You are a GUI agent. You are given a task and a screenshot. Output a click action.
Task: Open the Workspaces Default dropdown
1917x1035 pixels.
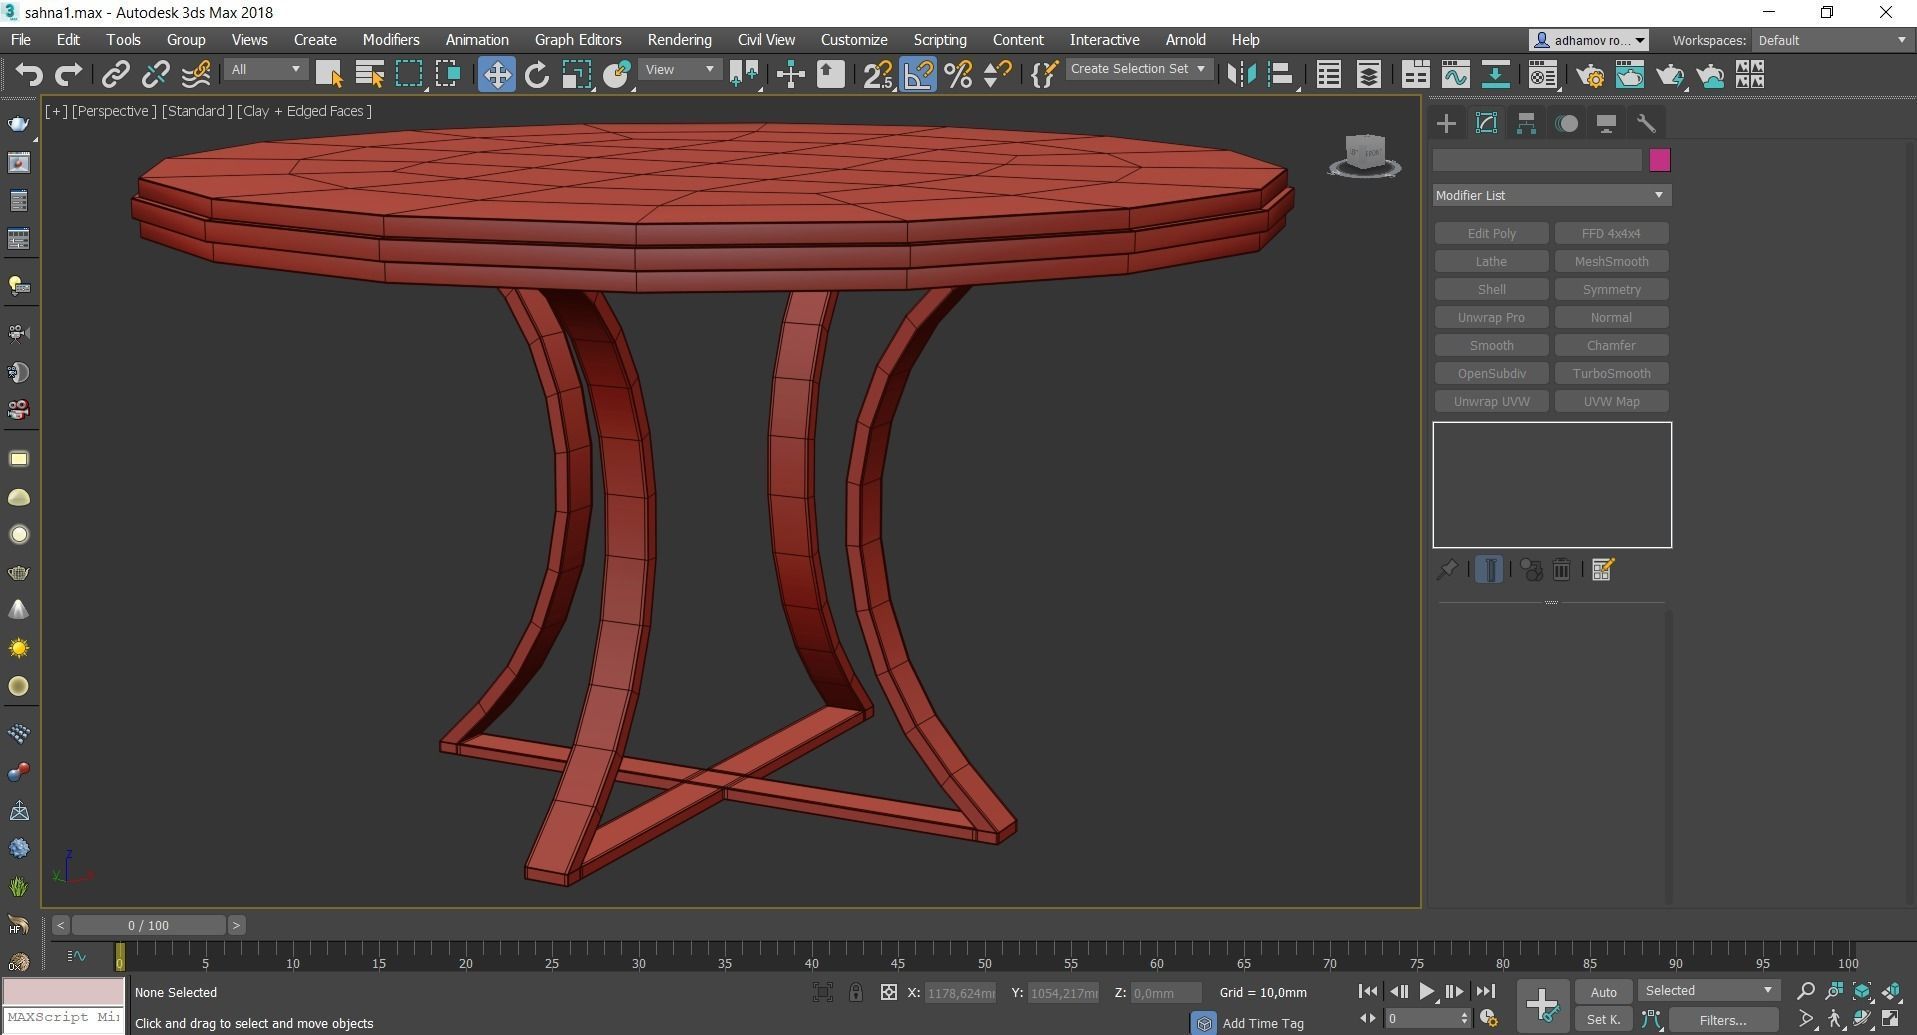click(1832, 40)
